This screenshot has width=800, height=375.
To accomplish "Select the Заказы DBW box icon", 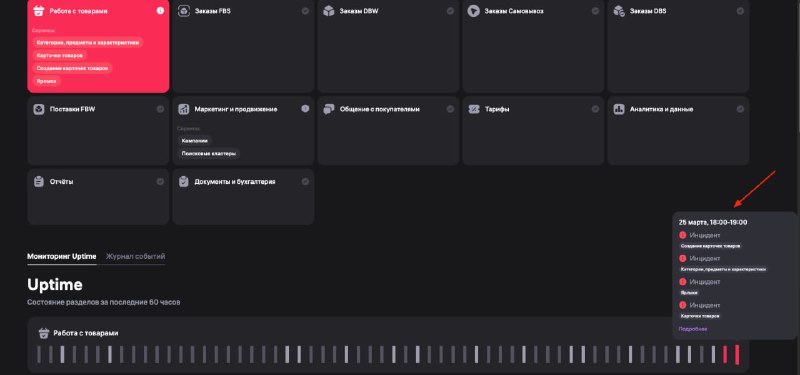I will pos(329,11).
